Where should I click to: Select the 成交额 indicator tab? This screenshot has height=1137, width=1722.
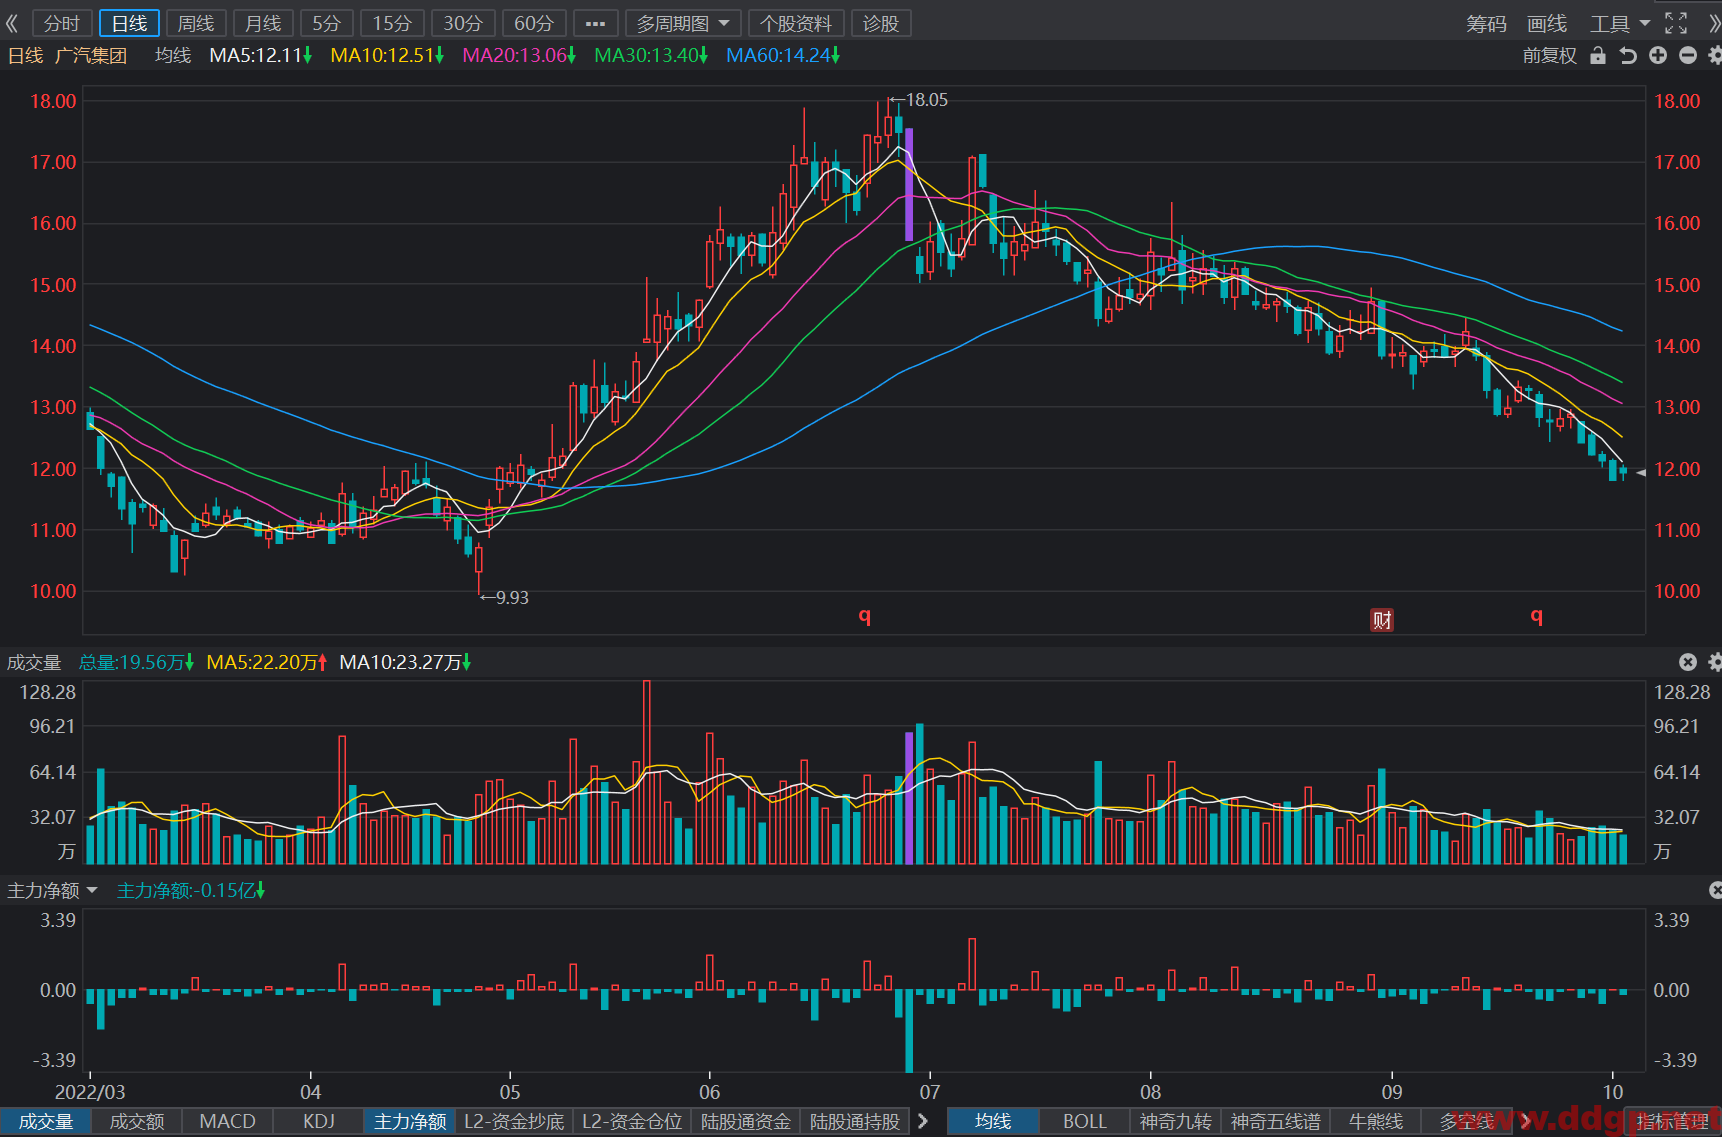[x=137, y=1122]
